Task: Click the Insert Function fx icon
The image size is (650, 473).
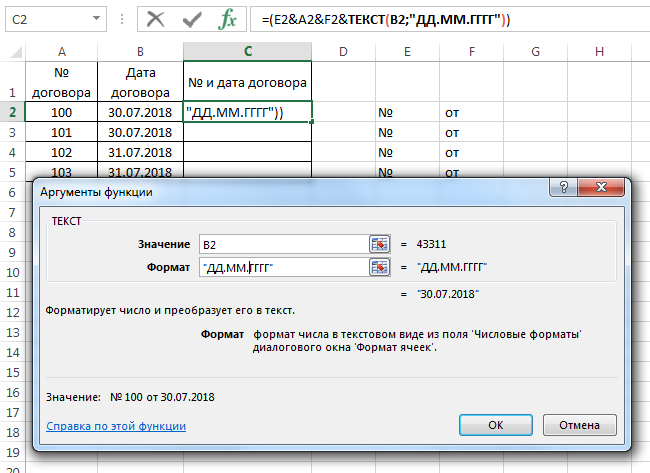Action: (228, 18)
